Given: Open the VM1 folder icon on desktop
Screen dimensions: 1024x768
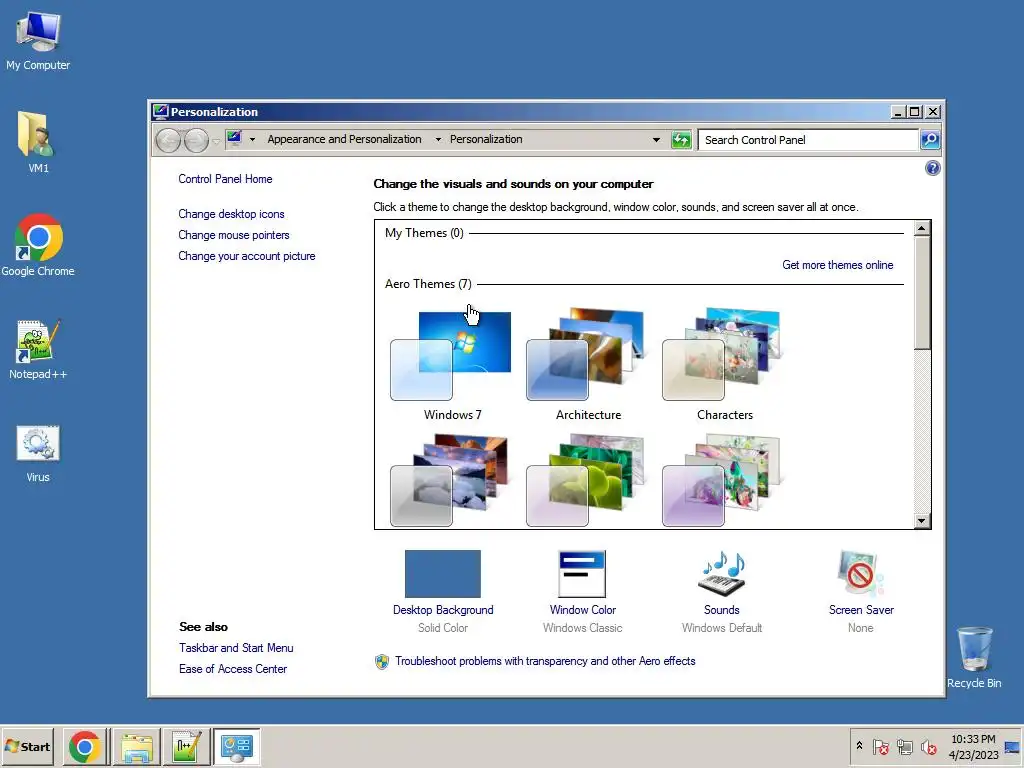Looking at the screenshot, I should point(38,142).
